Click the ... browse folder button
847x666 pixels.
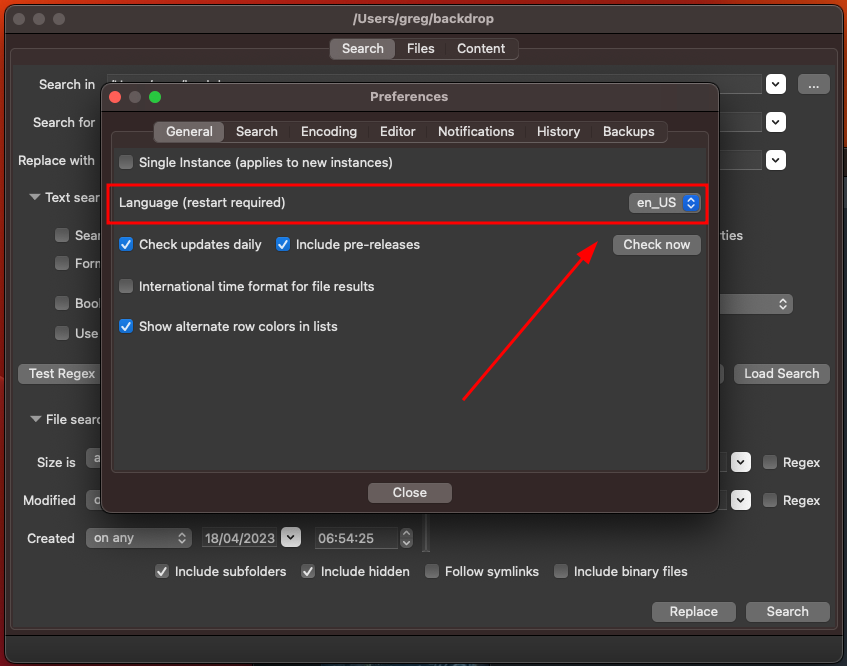coord(814,84)
